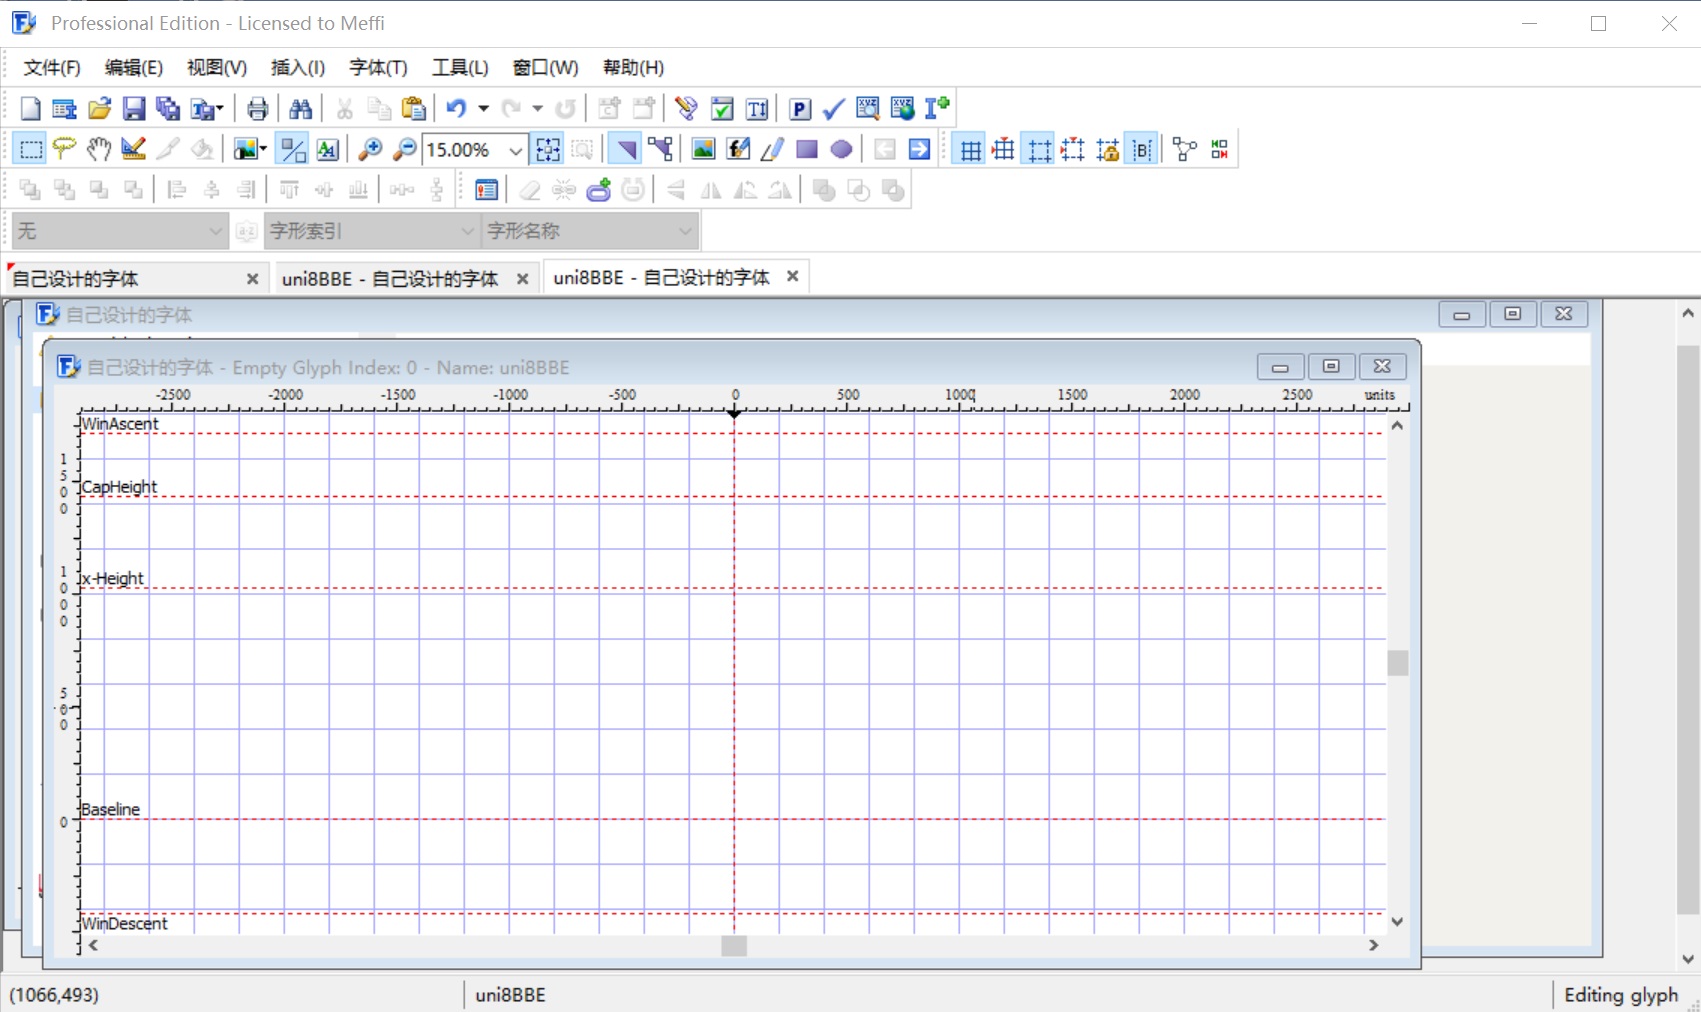This screenshot has height=1012, width=1701.
Task: Expand the Redo history dropdown arrow
Action: pos(537,108)
